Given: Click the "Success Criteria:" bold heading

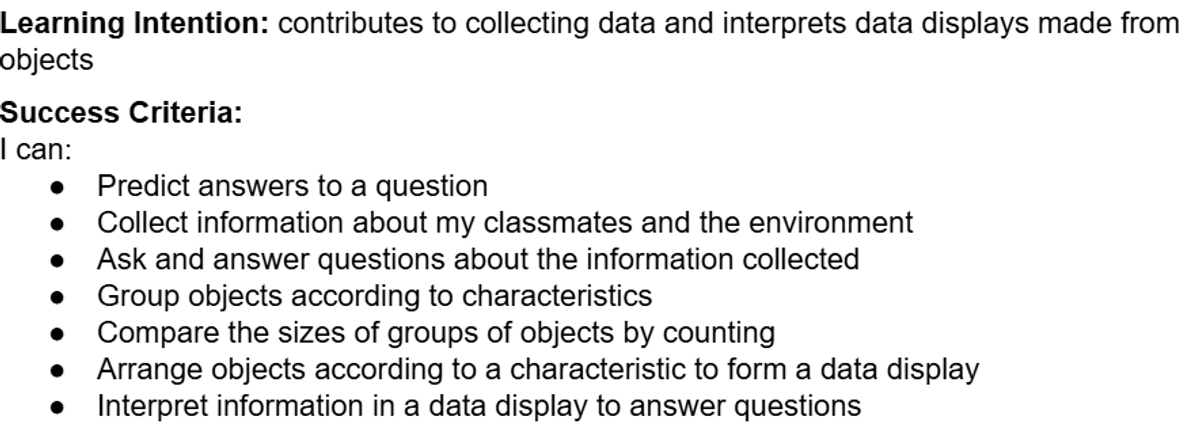Looking at the screenshot, I should click(120, 114).
